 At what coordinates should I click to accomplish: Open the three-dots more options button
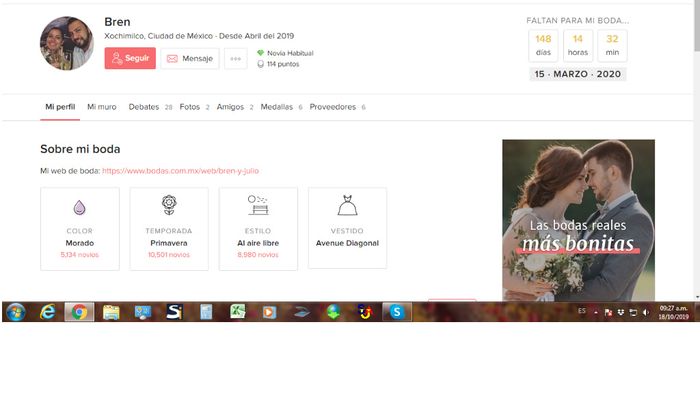click(x=236, y=59)
